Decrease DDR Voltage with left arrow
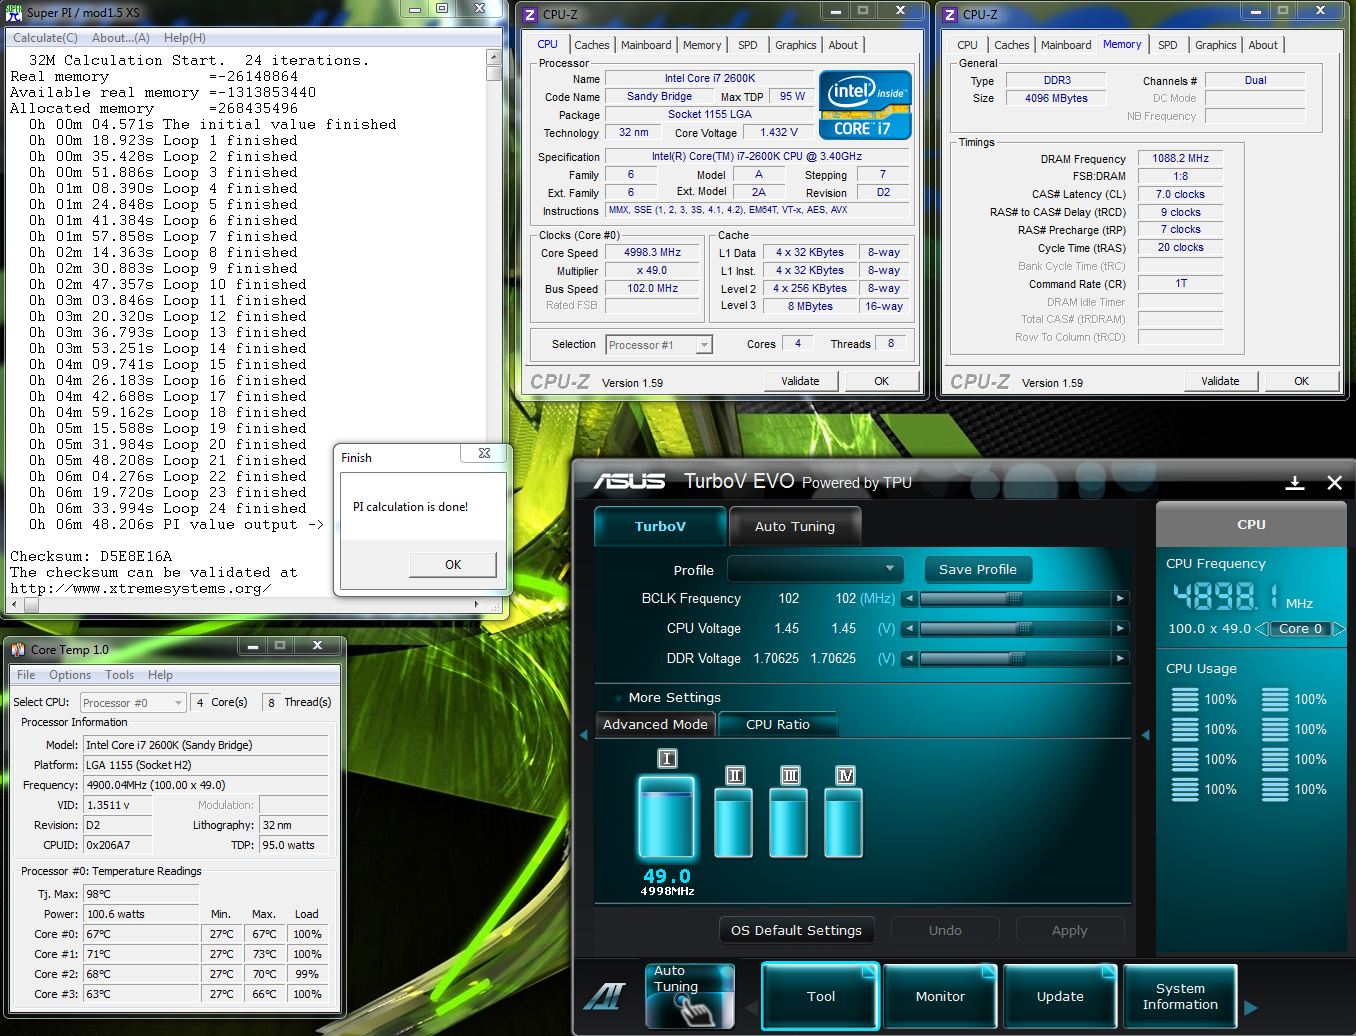Viewport: 1356px width, 1036px height. click(909, 659)
